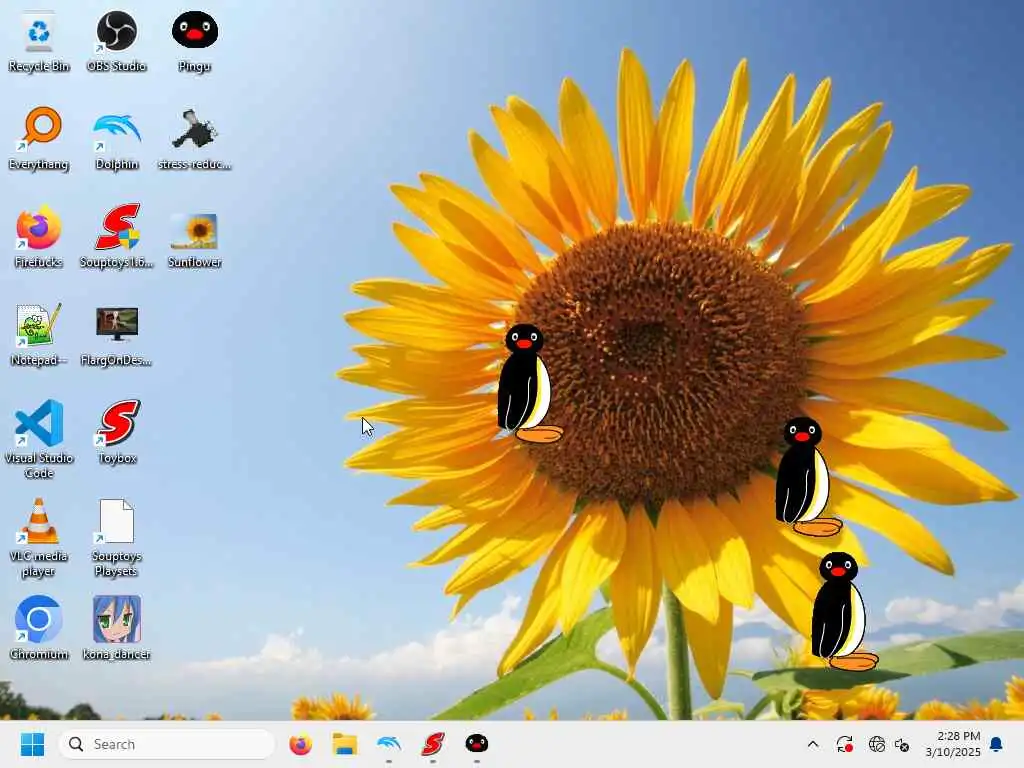The height and width of the screenshot is (768, 1024).
Task: Launch OBS Studio from the desktop
Action: point(116,40)
